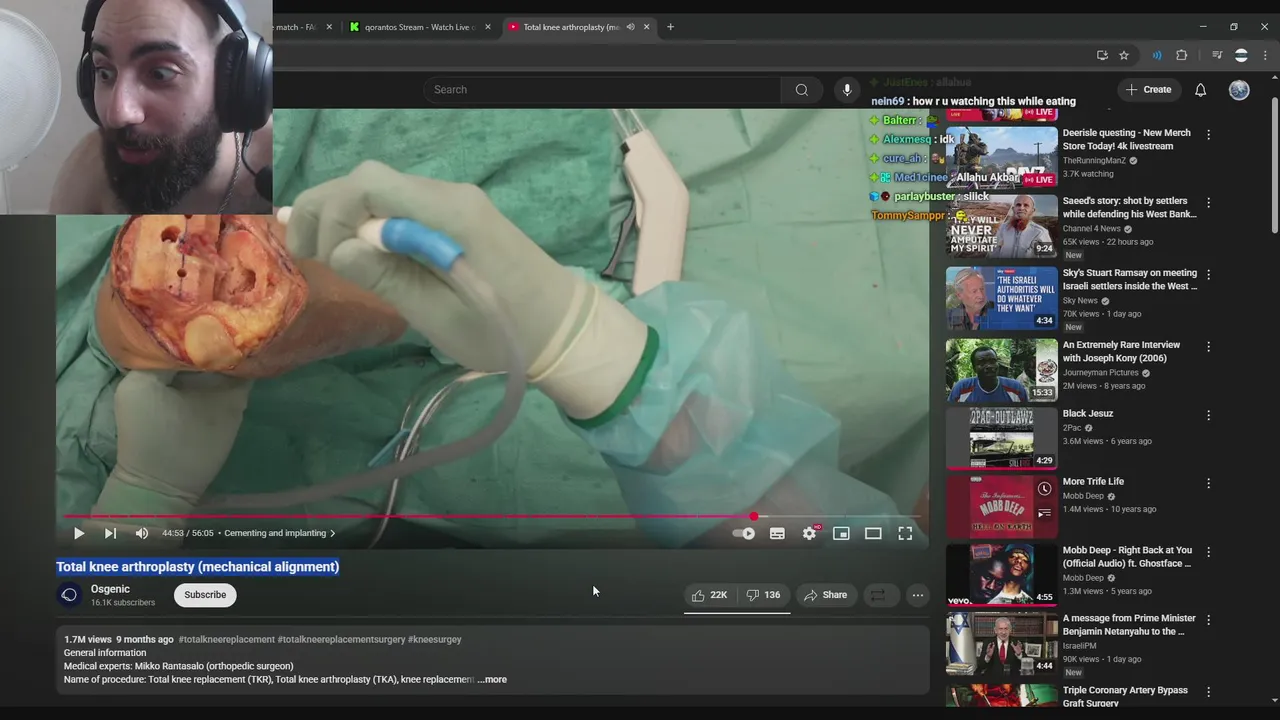The width and height of the screenshot is (1280, 720).
Task: Like the video with thumbs up
Action: pos(709,595)
